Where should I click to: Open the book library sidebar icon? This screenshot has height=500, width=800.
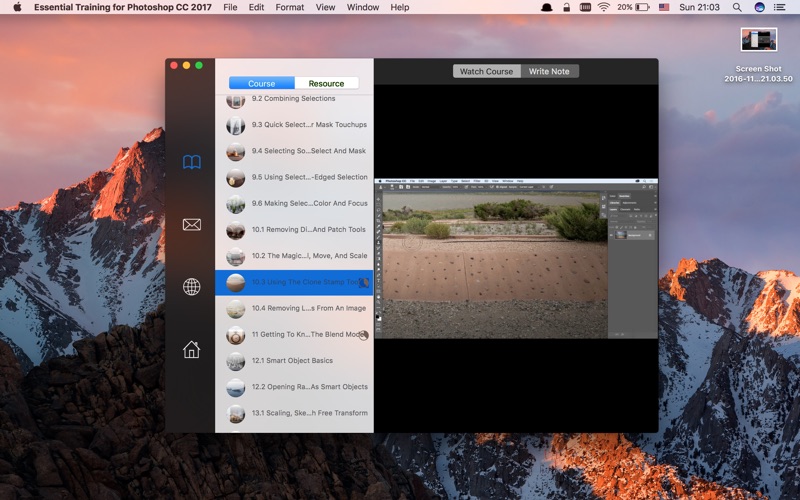tap(192, 162)
